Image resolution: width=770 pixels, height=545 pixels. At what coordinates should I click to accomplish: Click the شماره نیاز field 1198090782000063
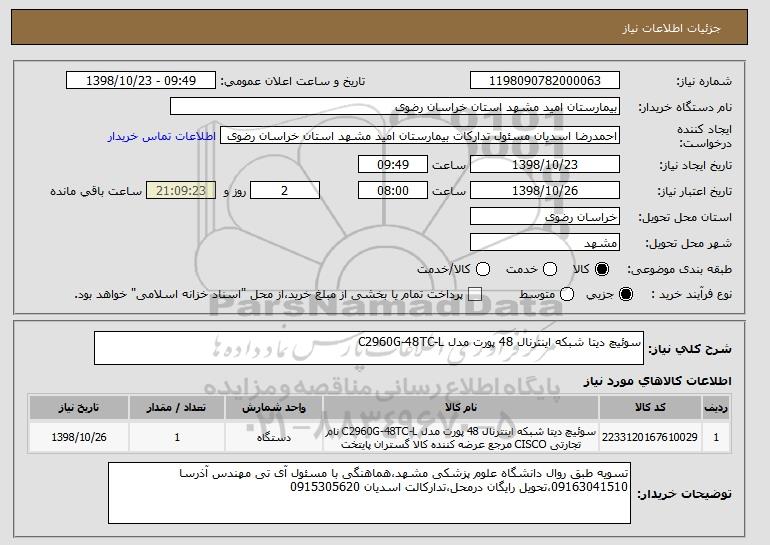pos(545,81)
